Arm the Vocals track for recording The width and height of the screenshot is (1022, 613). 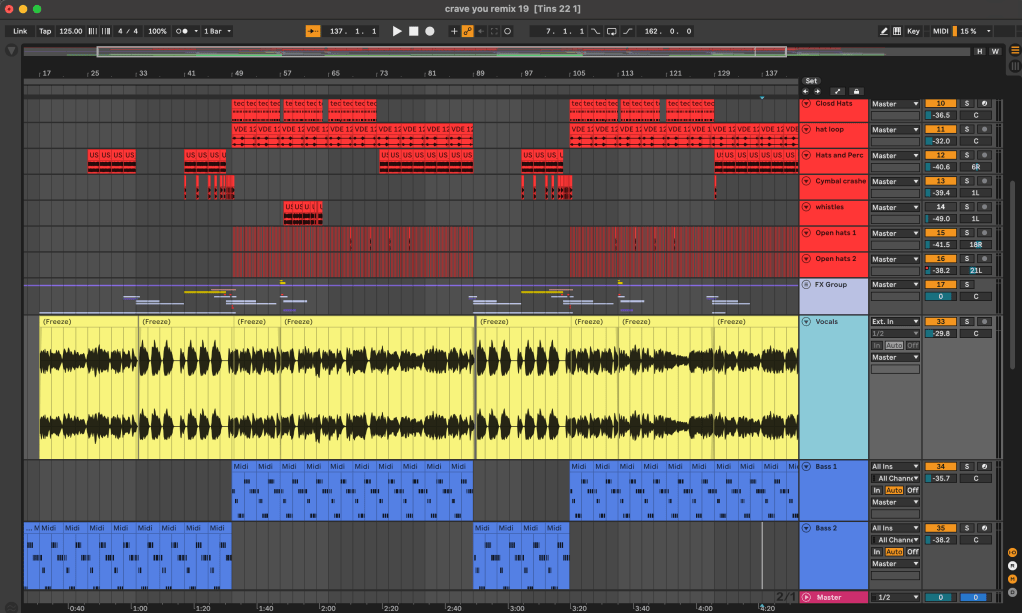tap(985, 322)
